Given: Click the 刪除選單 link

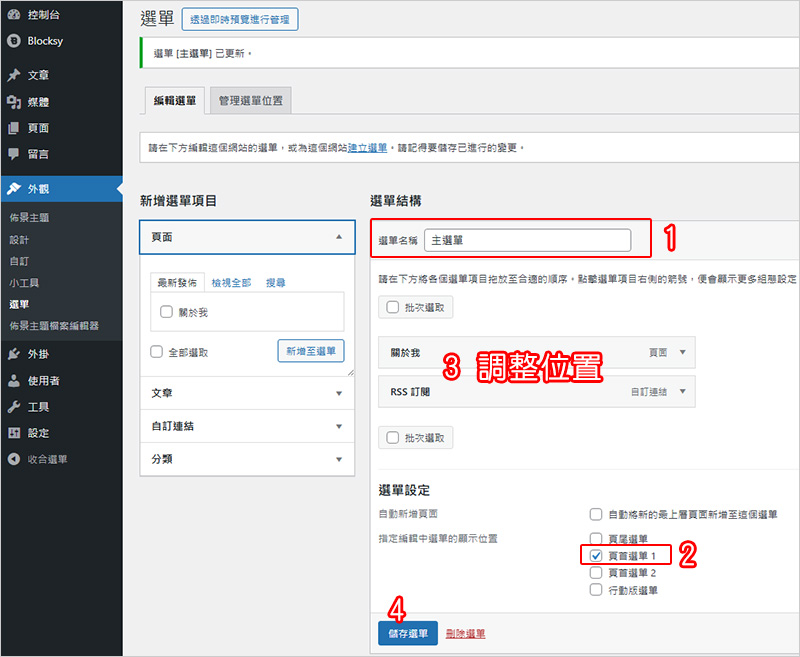Looking at the screenshot, I should (x=465, y=634).
